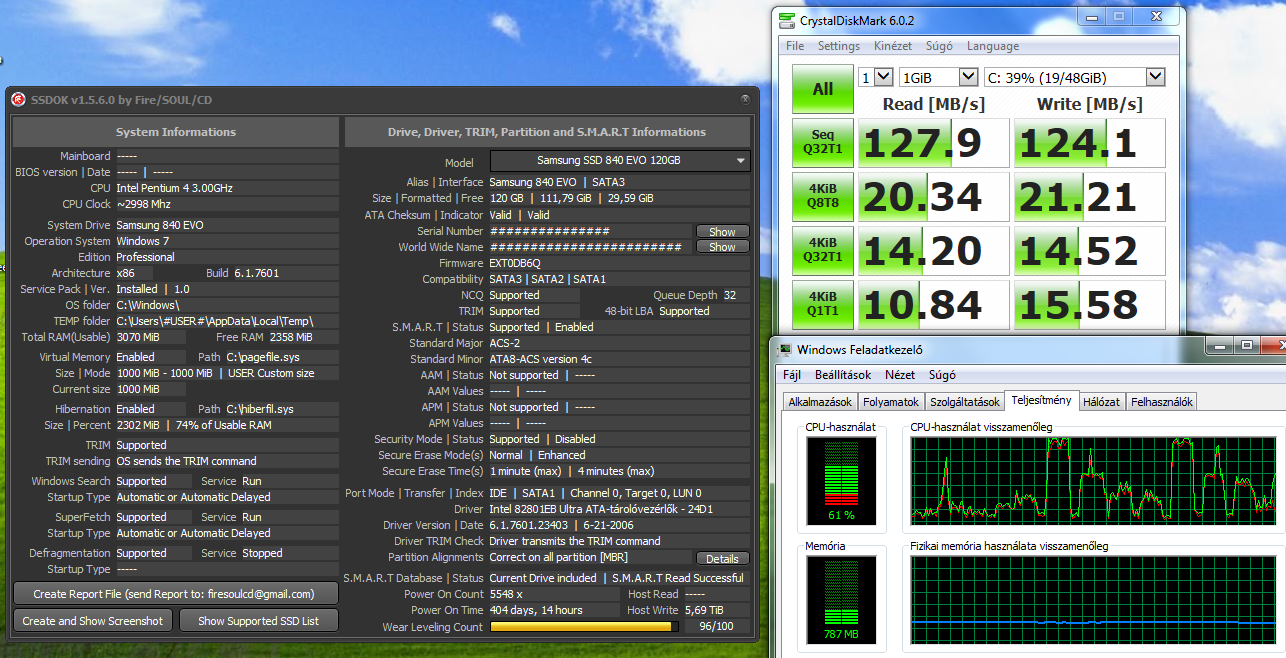Run All CrystalDiskMark benchmarks

[x=823, y=90]
